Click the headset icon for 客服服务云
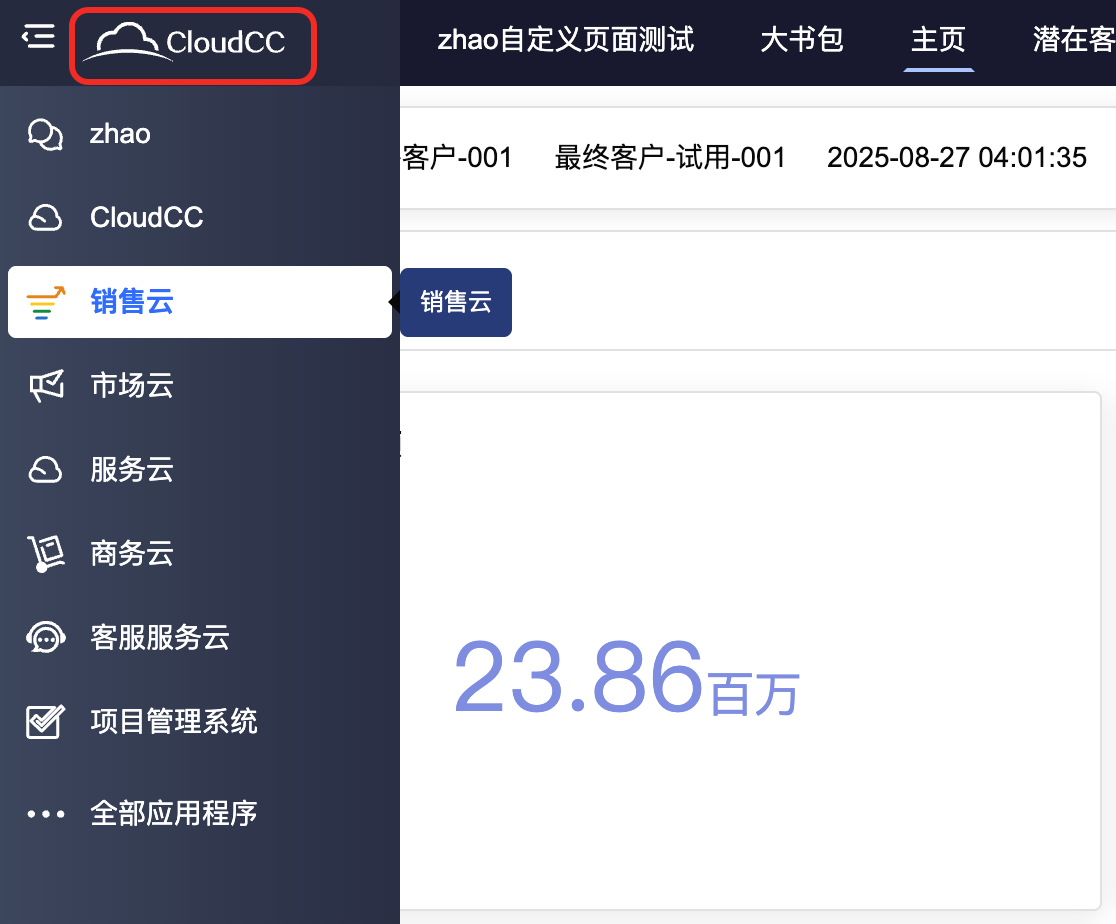The width and height of the screenshot is (1116, 924). [x=46, y=637]
